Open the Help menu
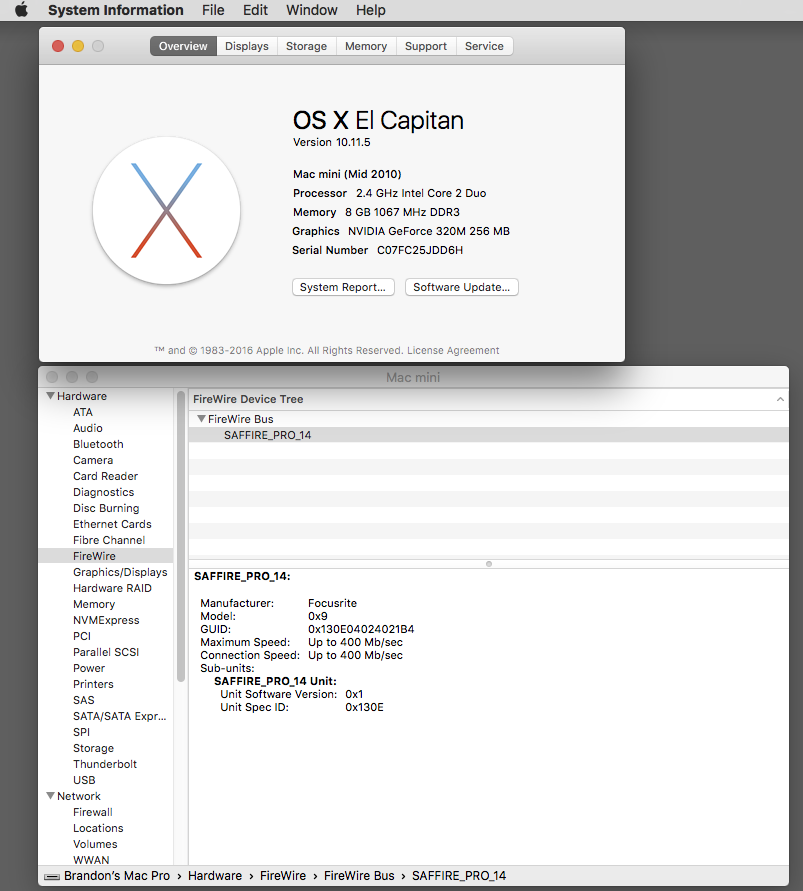Screen dimensions: 803x891 tap(371, 10)
